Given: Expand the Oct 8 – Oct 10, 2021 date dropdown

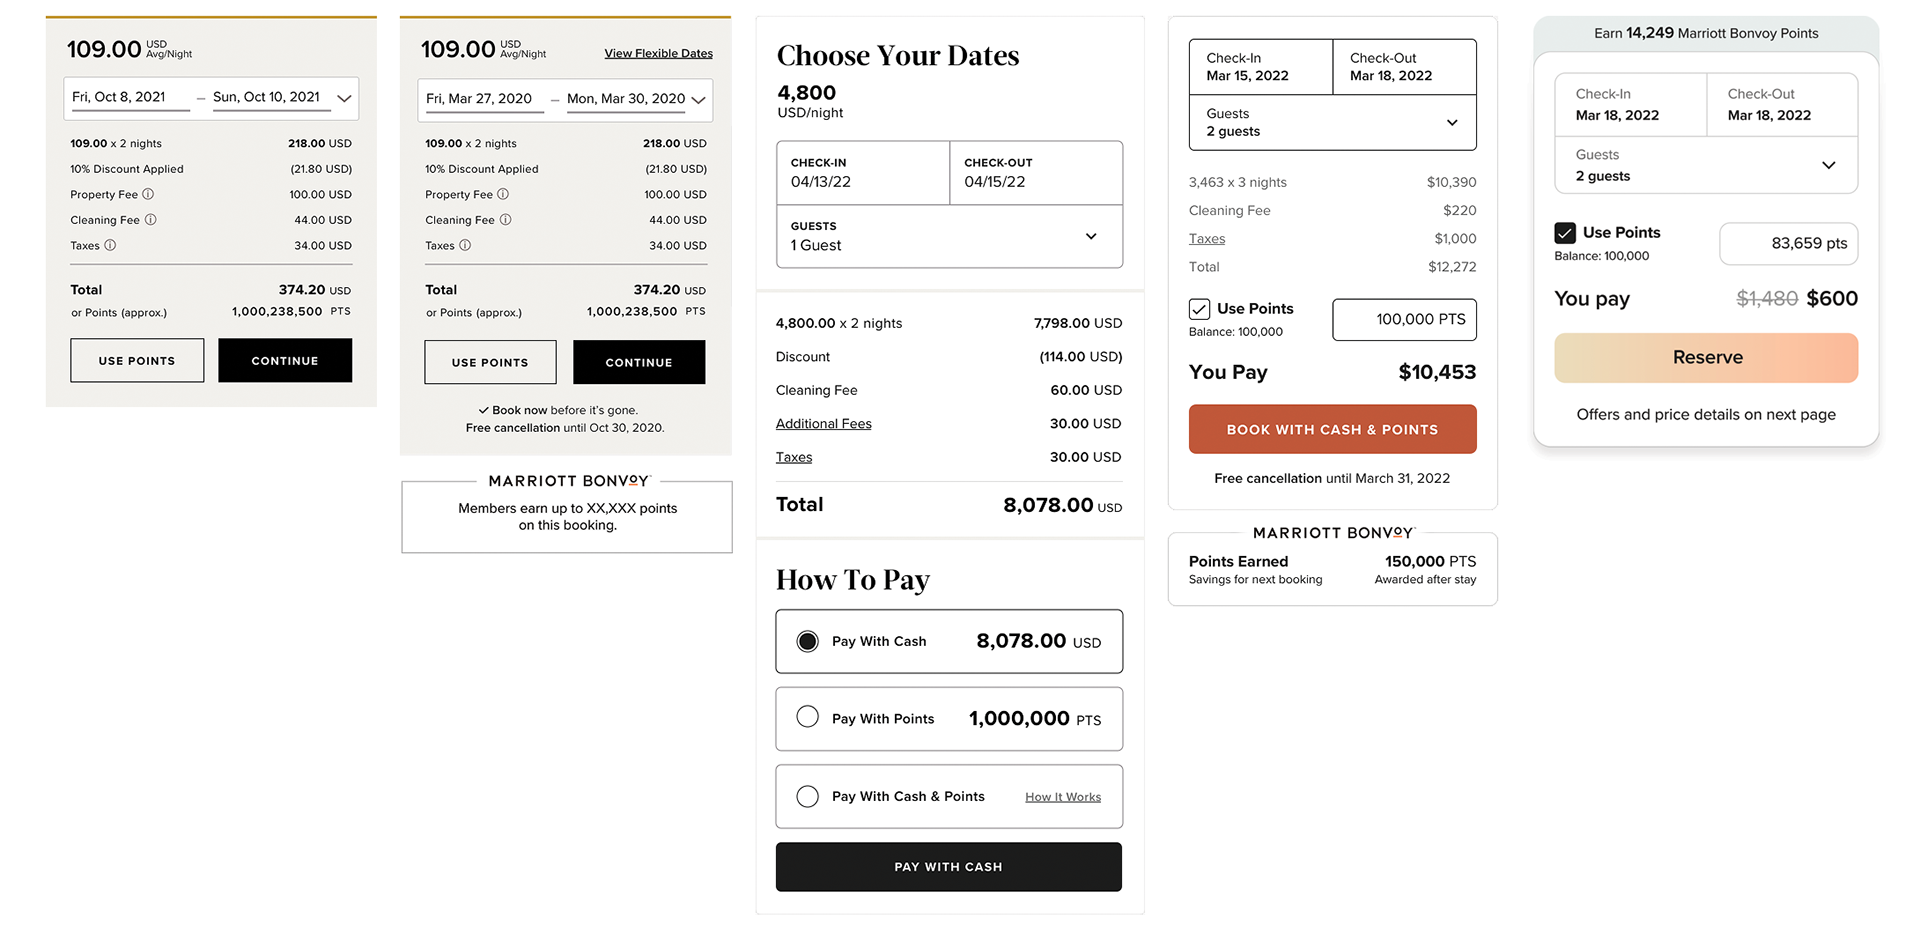Looking at the screenshot, I should 344,98.
